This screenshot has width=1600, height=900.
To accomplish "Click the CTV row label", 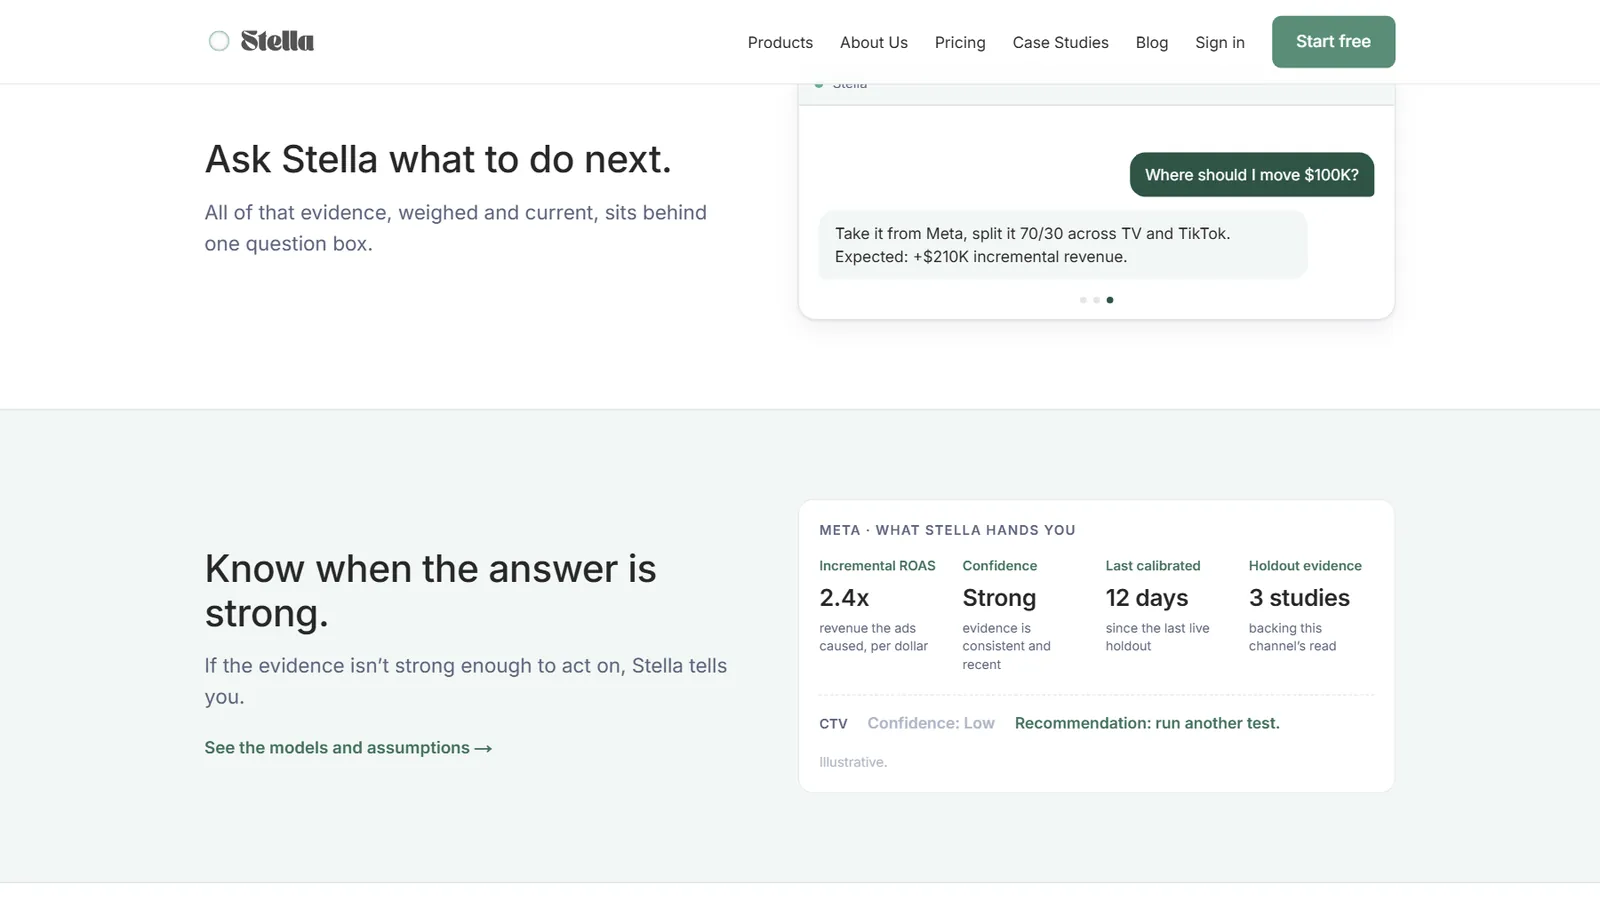I will pos(833,724).
